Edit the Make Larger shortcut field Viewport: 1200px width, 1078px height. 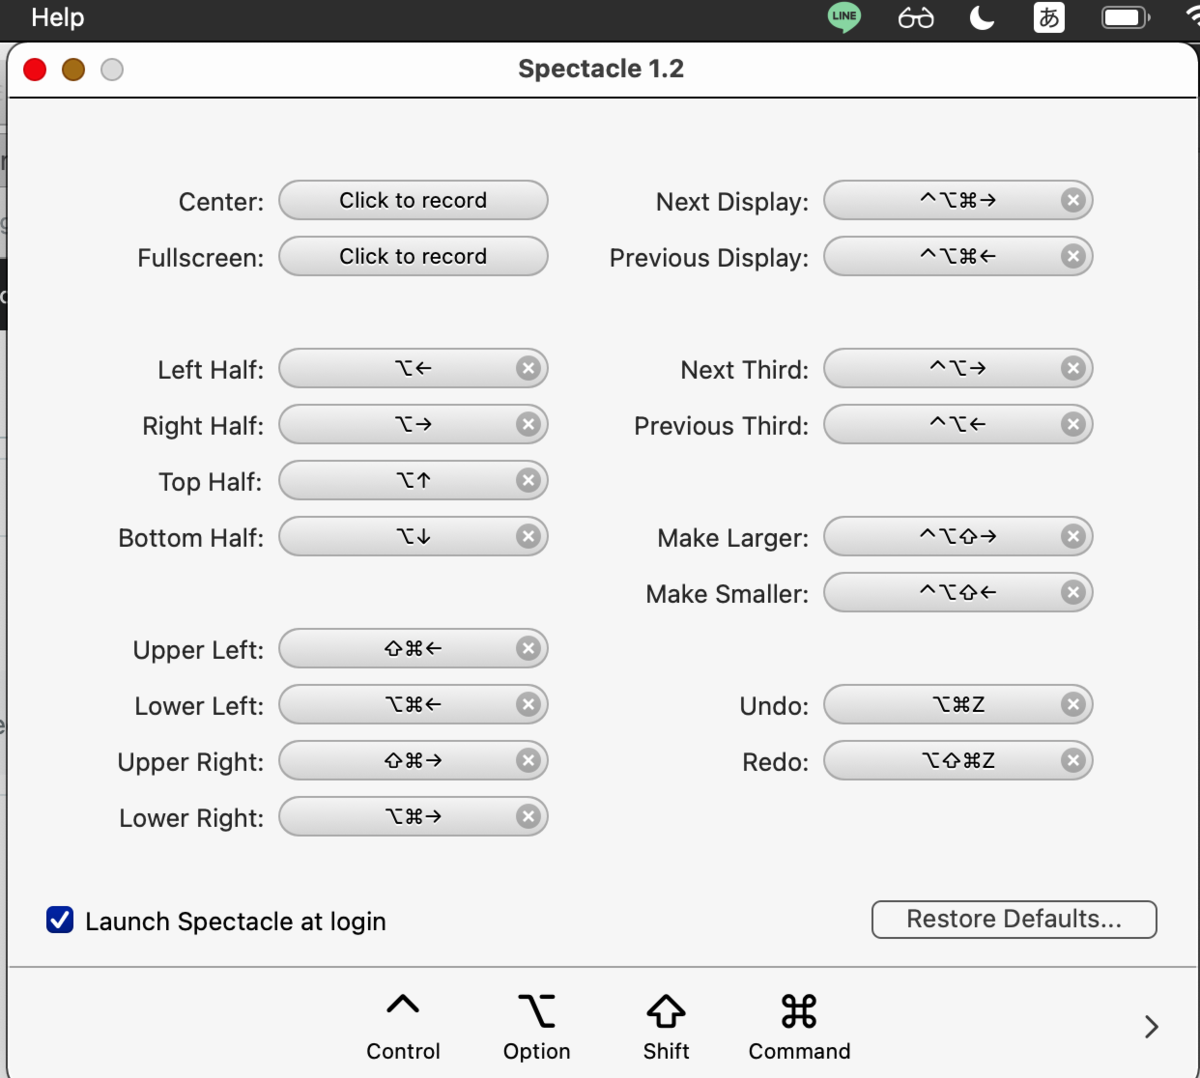pyautogui.click(x=958, y=536)
